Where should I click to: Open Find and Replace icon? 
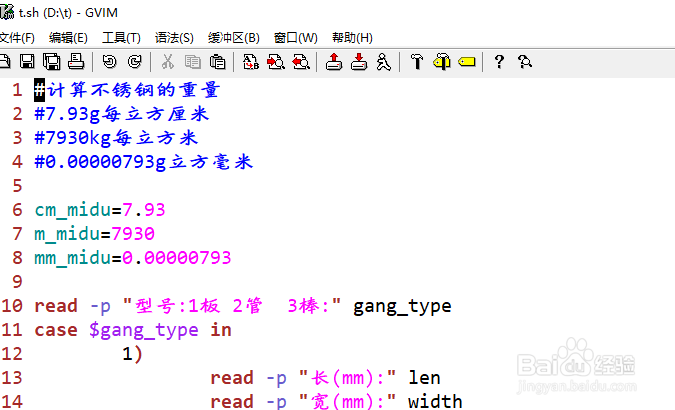(251, 62)
